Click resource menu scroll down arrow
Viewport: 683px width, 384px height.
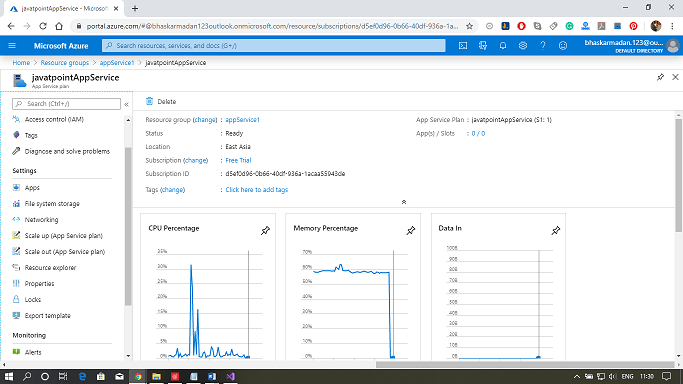click(x=128, y=356)
